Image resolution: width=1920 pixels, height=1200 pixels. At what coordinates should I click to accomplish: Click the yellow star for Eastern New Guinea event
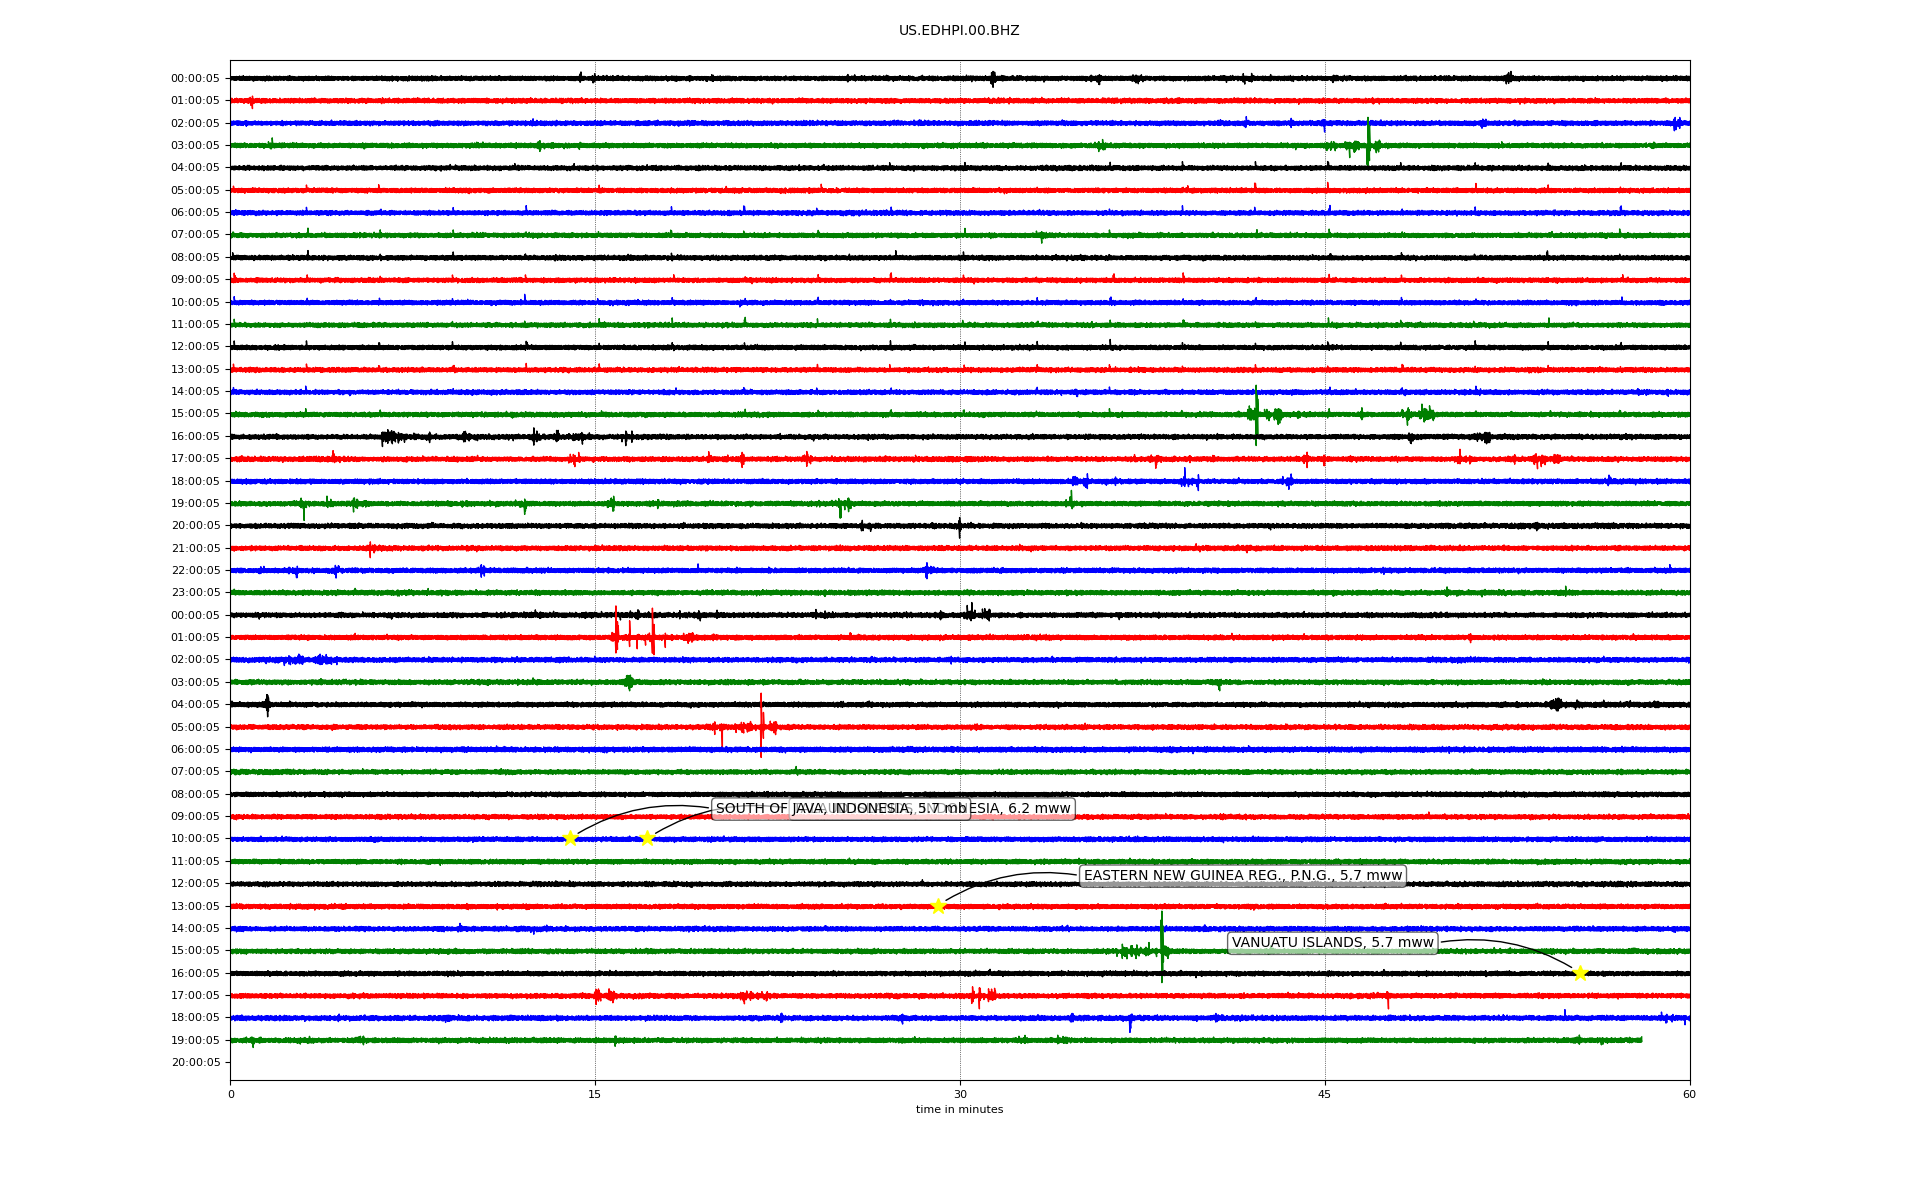point(938,906)
